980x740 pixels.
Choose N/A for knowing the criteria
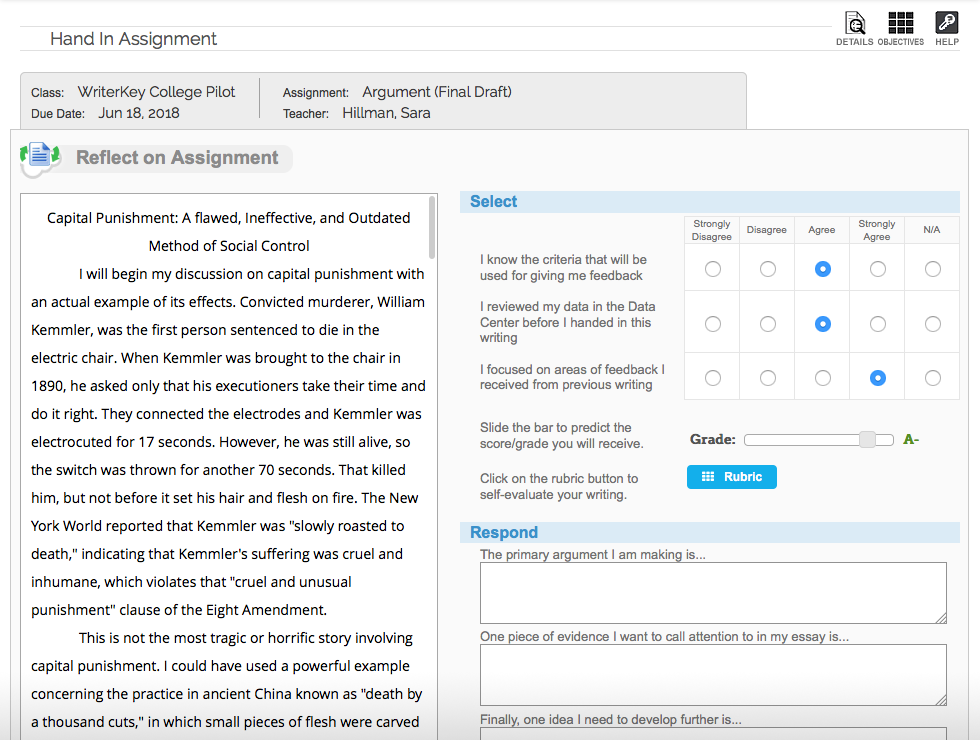(932, 269)
